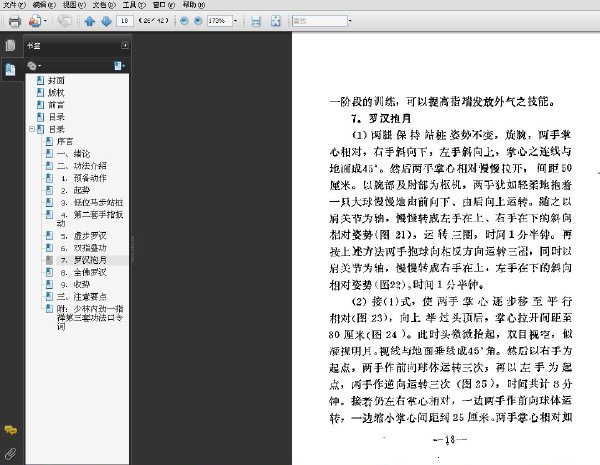Screen dimensions: 600x465
Task: Click the Create PDF icon
Action: pos(35,21)
